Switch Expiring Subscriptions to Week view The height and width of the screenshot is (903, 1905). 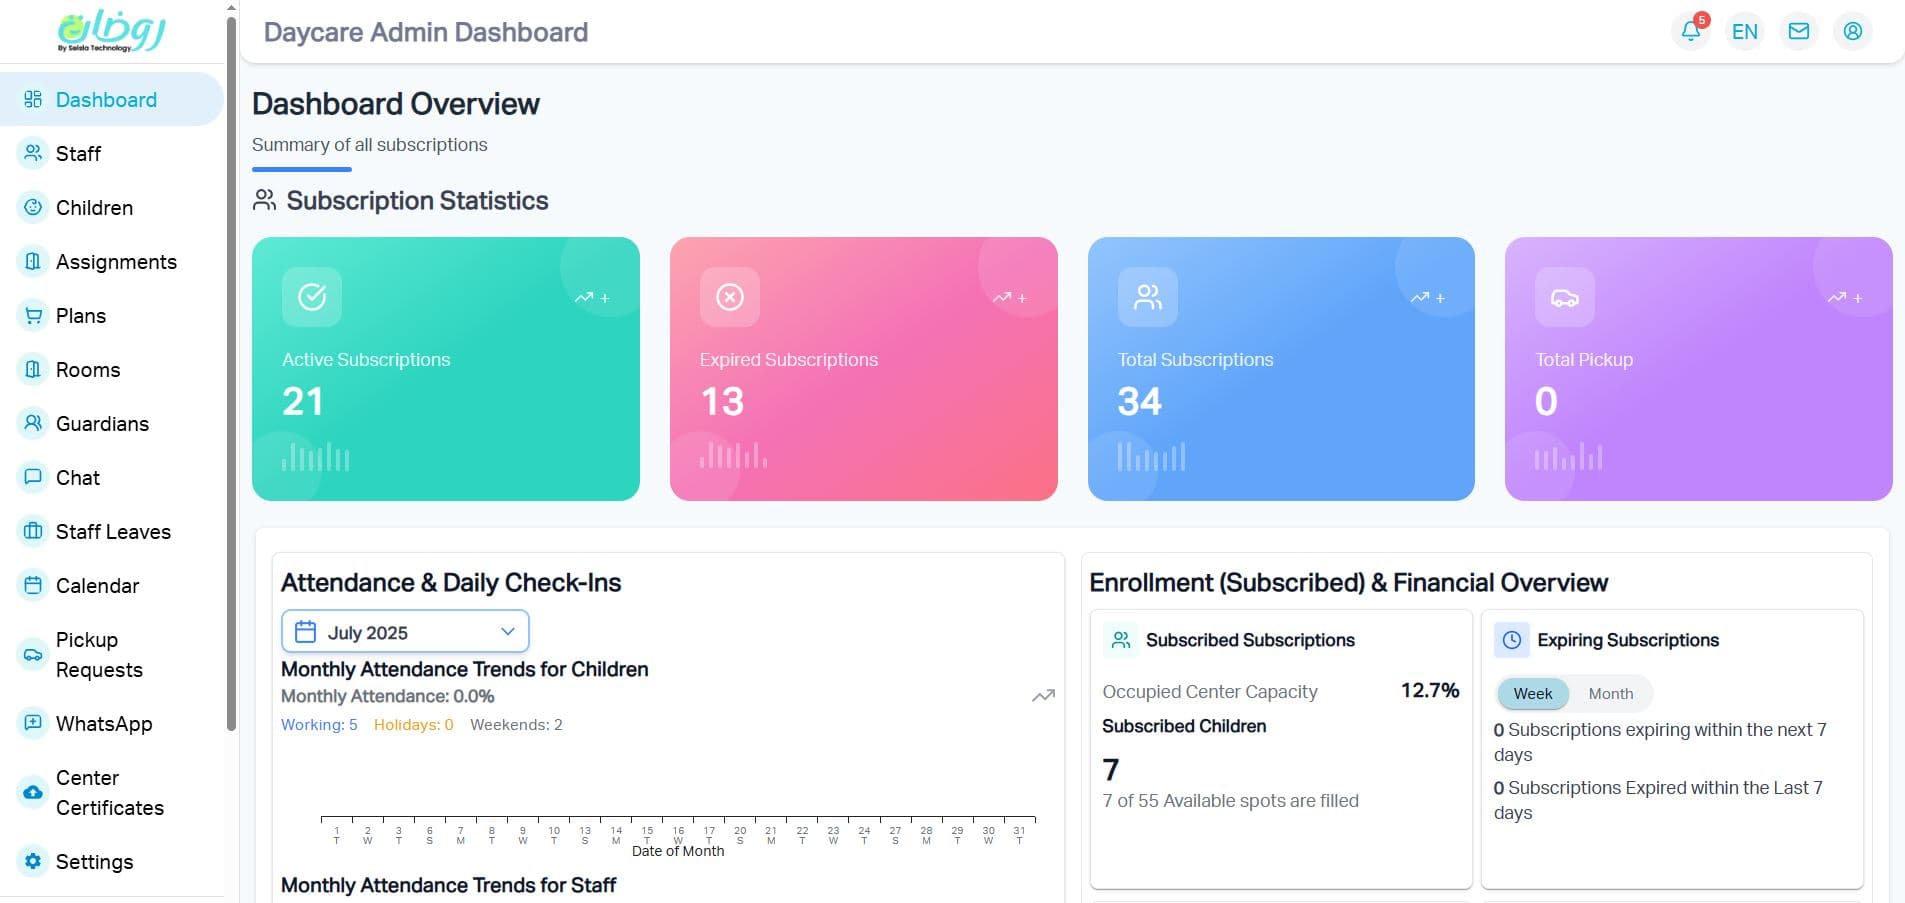click(x=1532, y=693)
